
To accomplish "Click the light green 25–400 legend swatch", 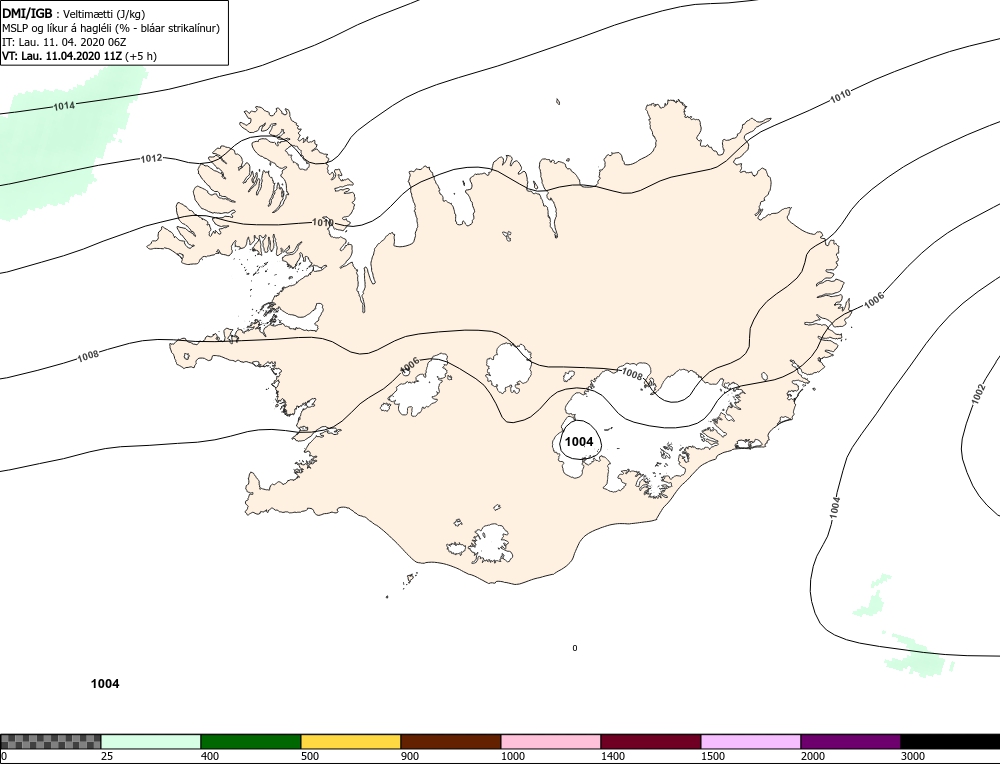I will [x=151, y=742].
